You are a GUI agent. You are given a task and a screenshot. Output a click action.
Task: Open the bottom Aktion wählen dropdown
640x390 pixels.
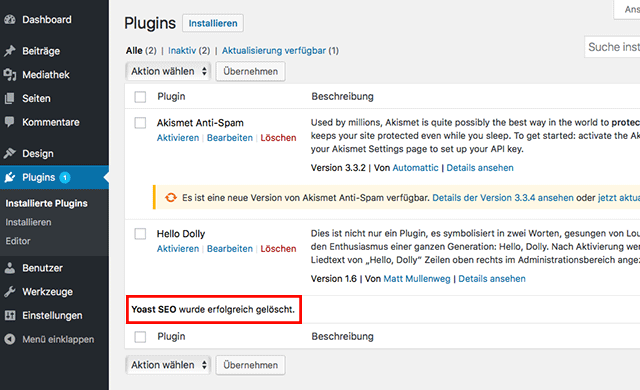point(168,365)
